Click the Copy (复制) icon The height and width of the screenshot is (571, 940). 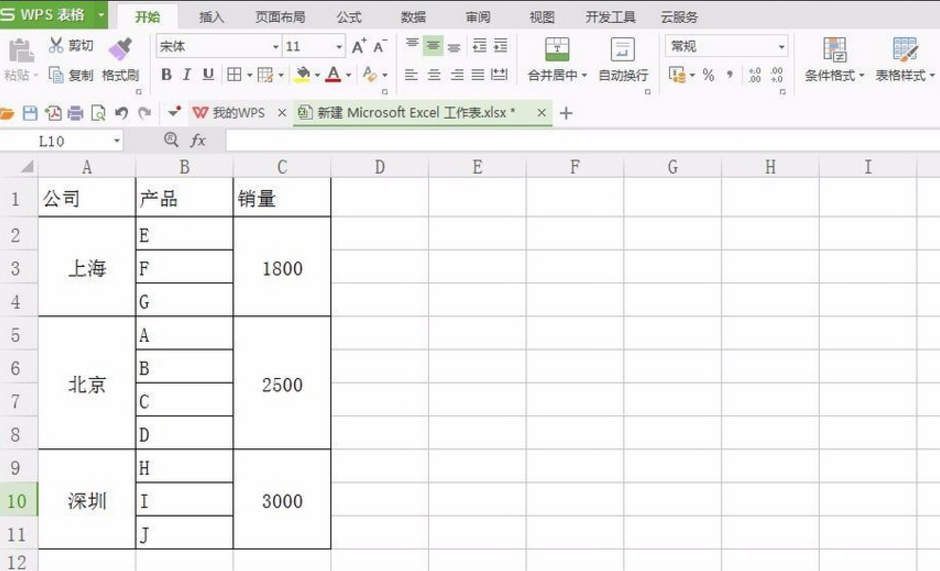pos(56,75)
